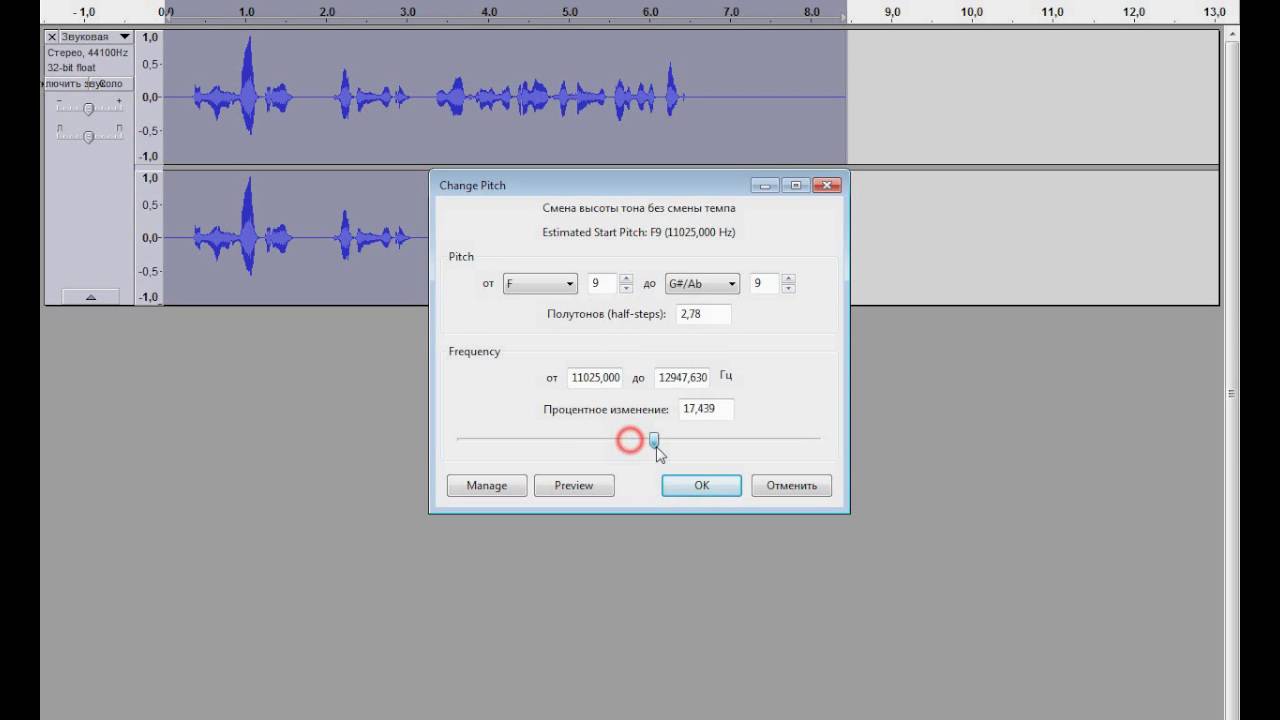Click the Полутонов (half-steps) field showing 2,78

704,314
